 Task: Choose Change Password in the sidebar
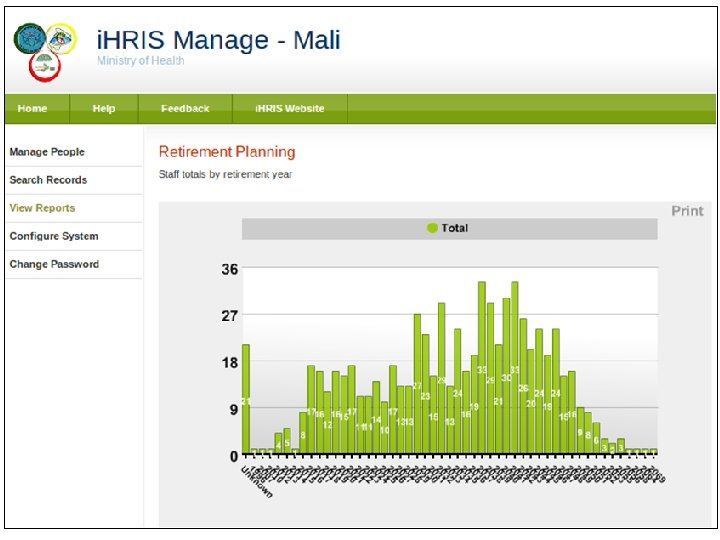click(54, 264)
